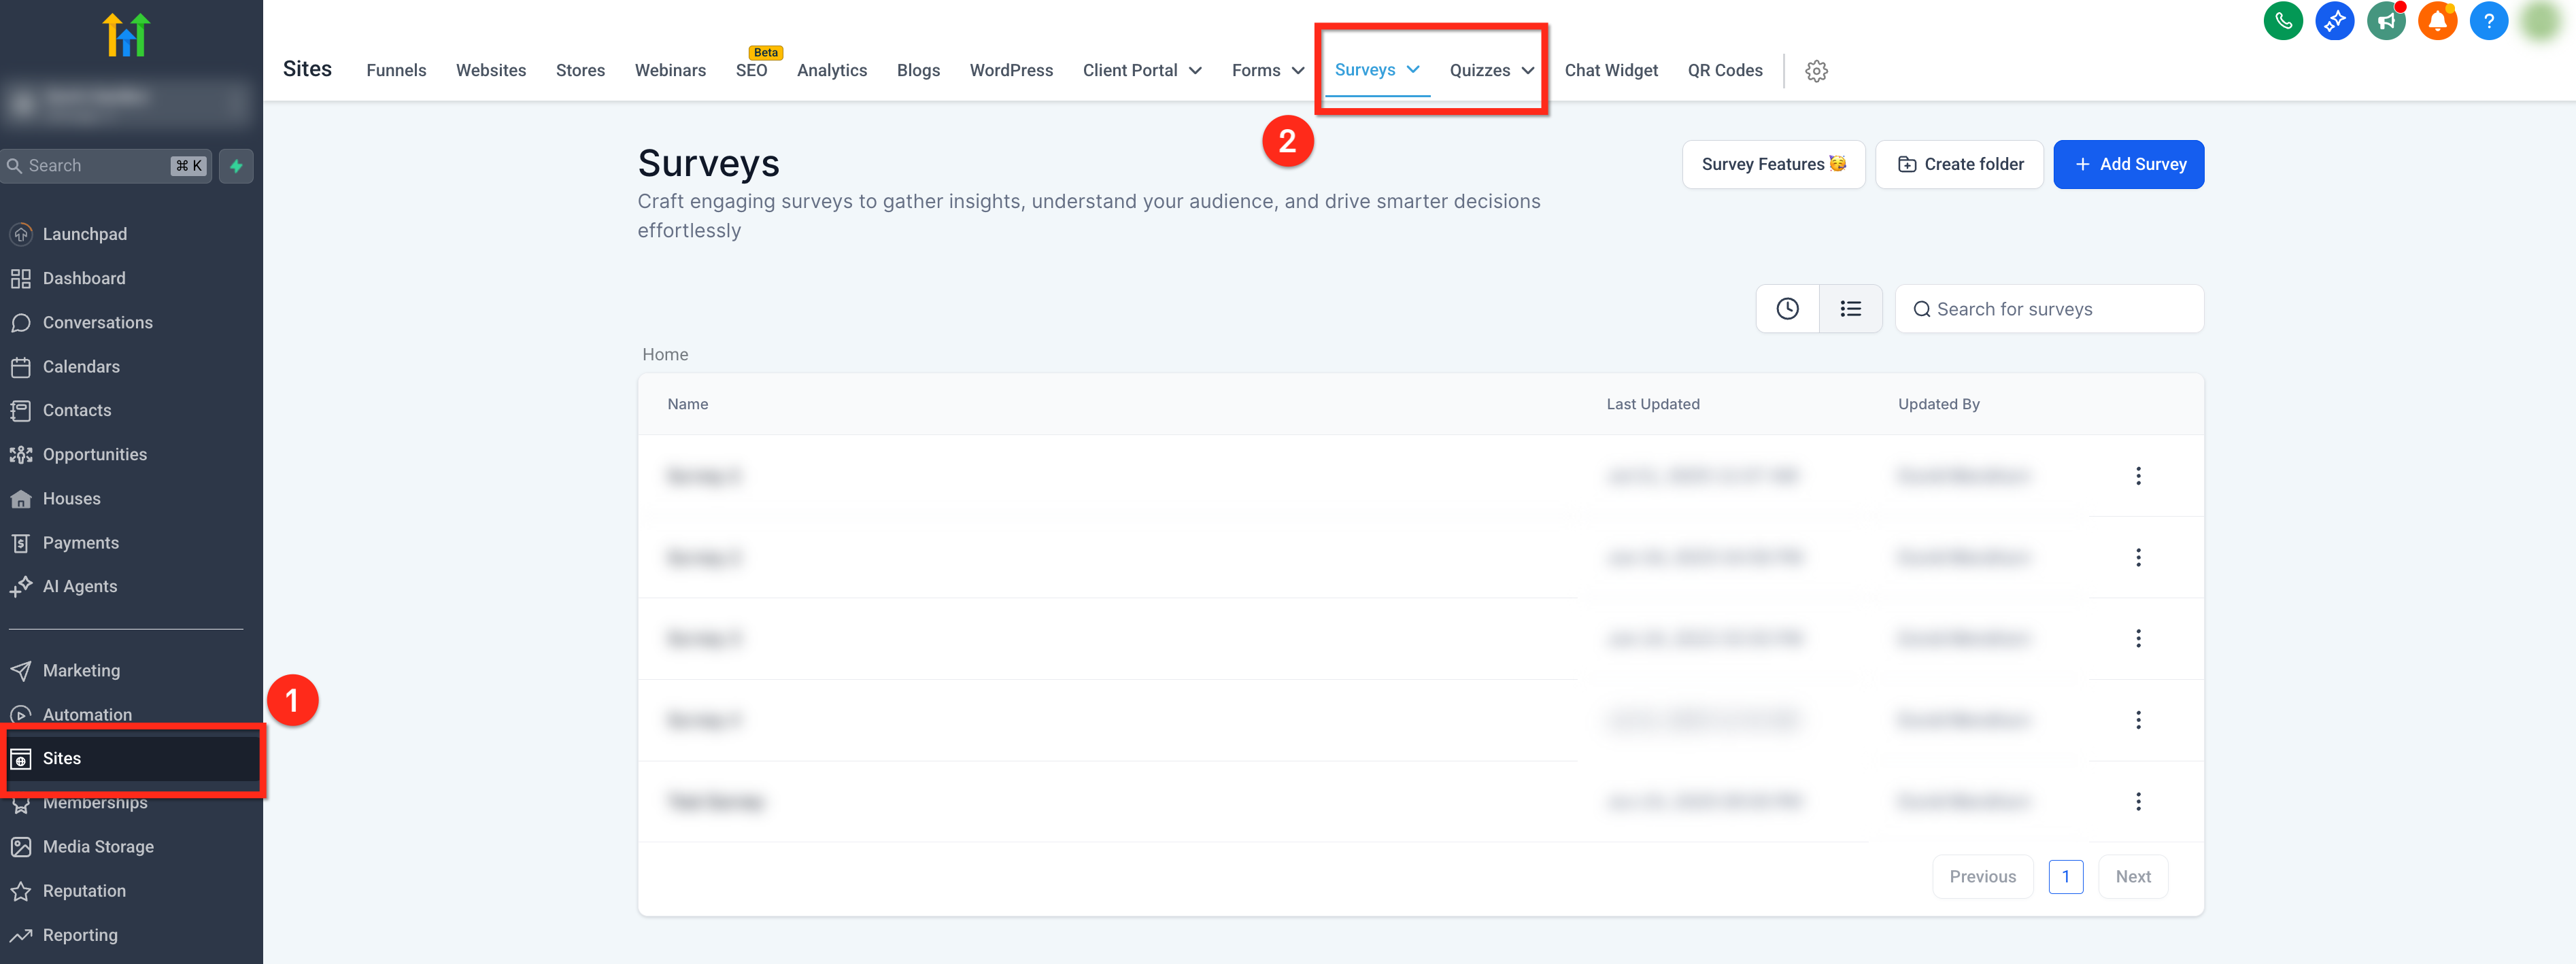2576x964 pixels.
Task: Click page 1 pagination button
Action: 2065,877
